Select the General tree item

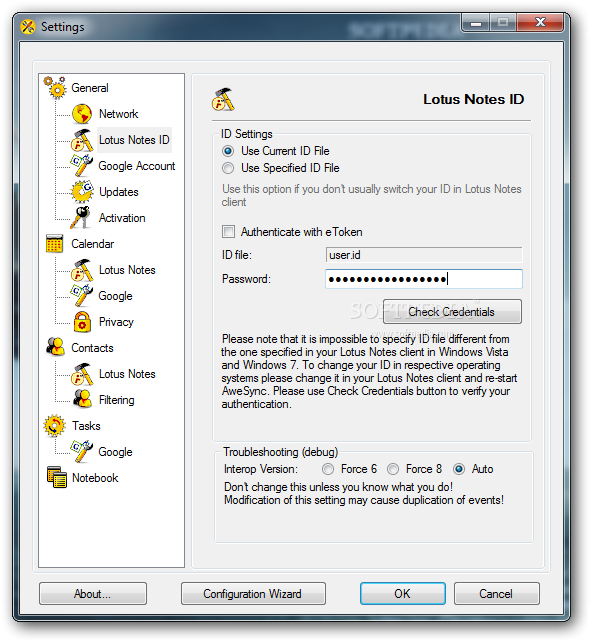[x=90, y=88]
